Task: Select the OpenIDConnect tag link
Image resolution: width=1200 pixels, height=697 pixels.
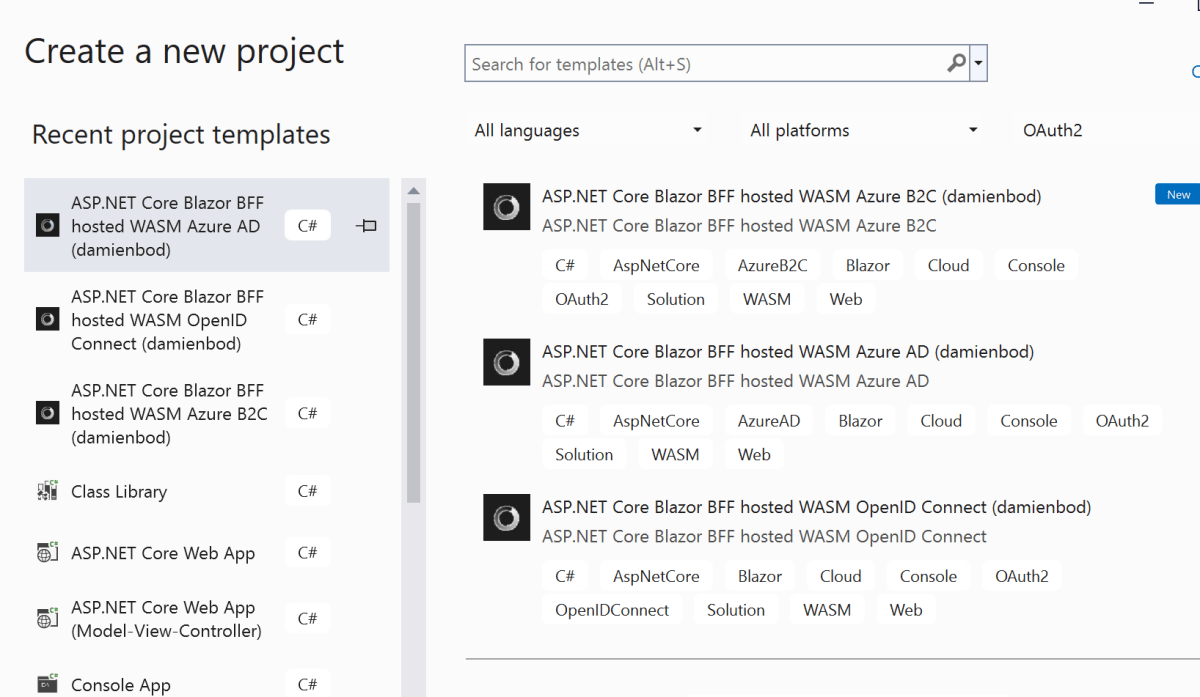Action: tap(612, 609)
